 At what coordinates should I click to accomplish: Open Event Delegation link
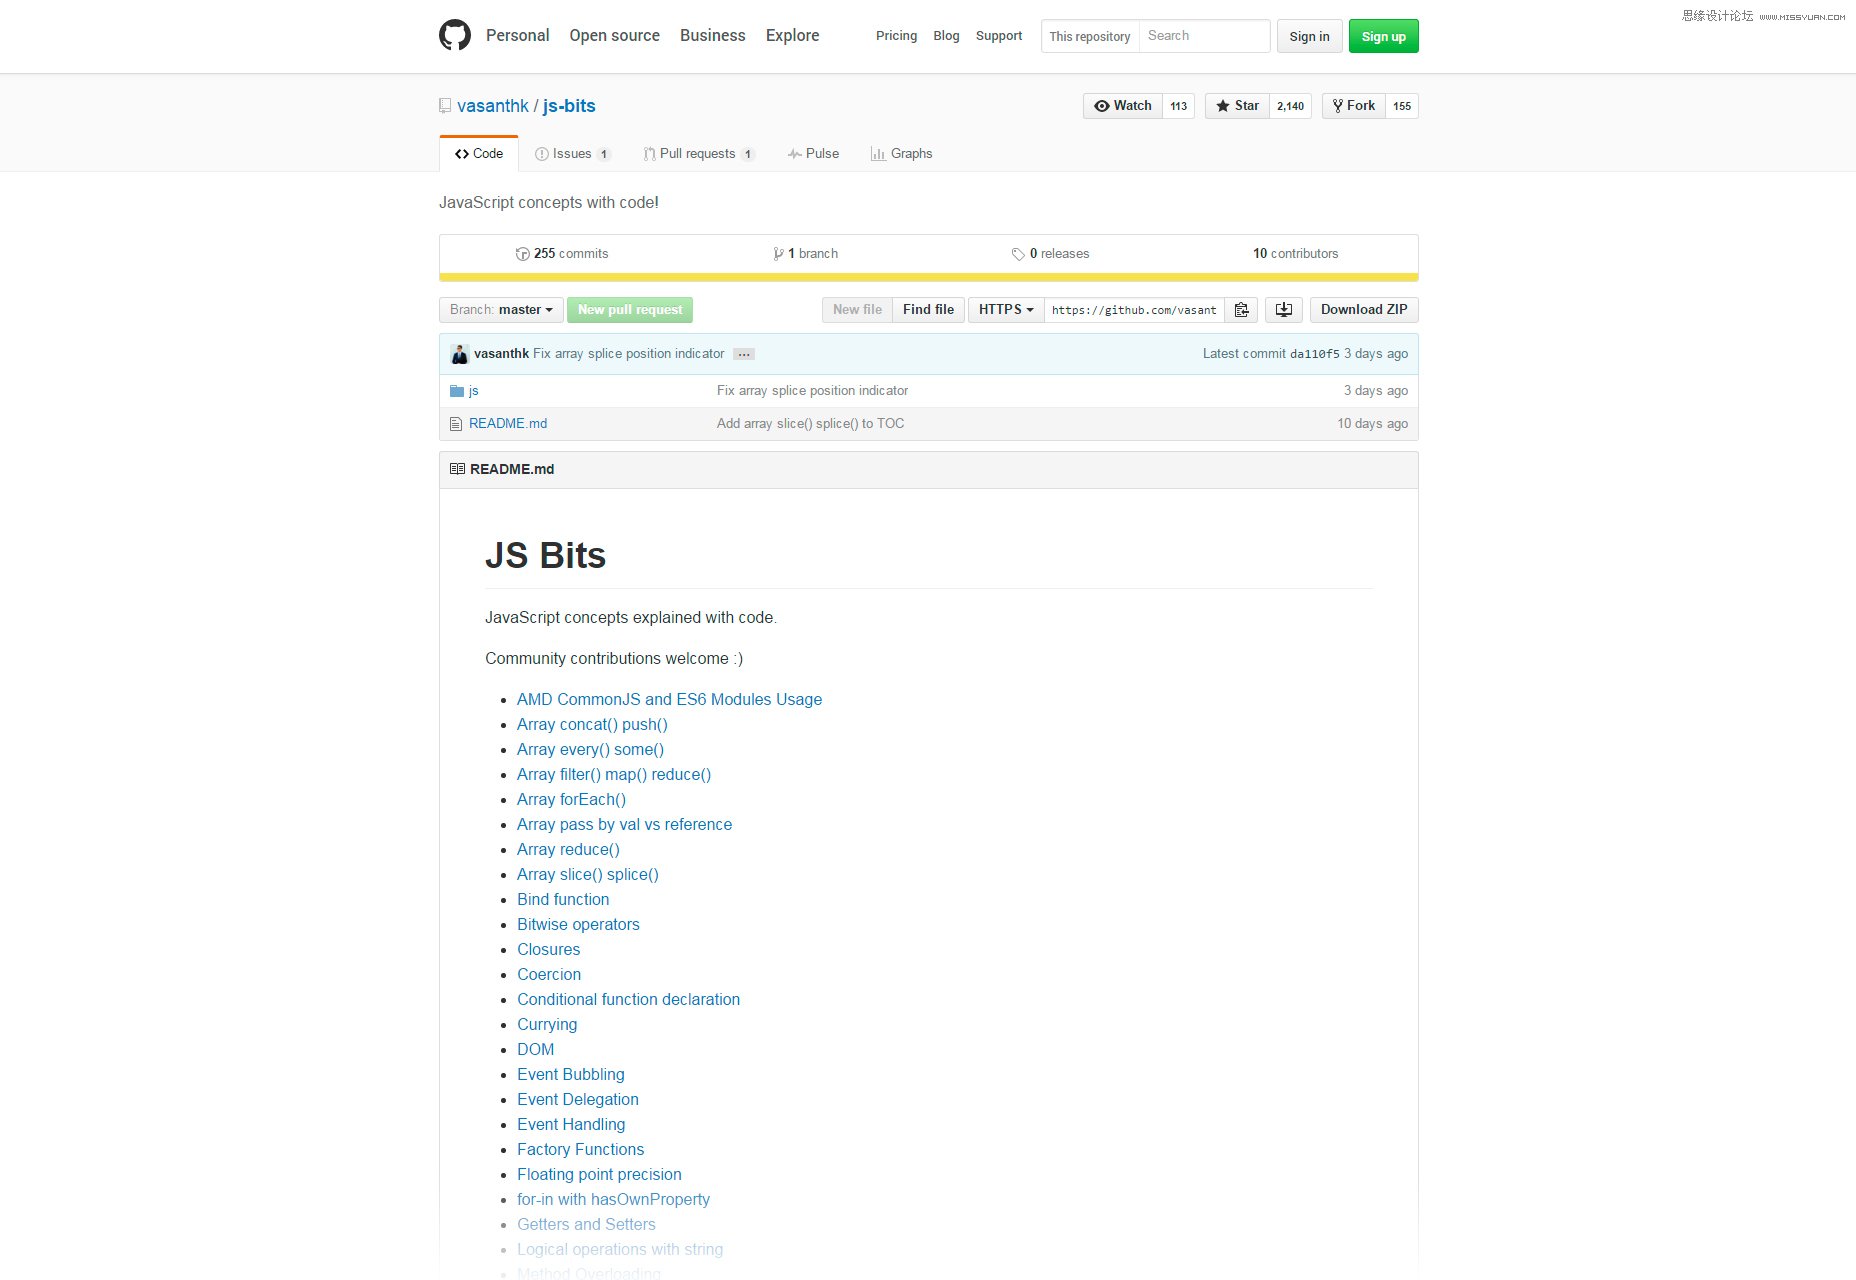578,1100
